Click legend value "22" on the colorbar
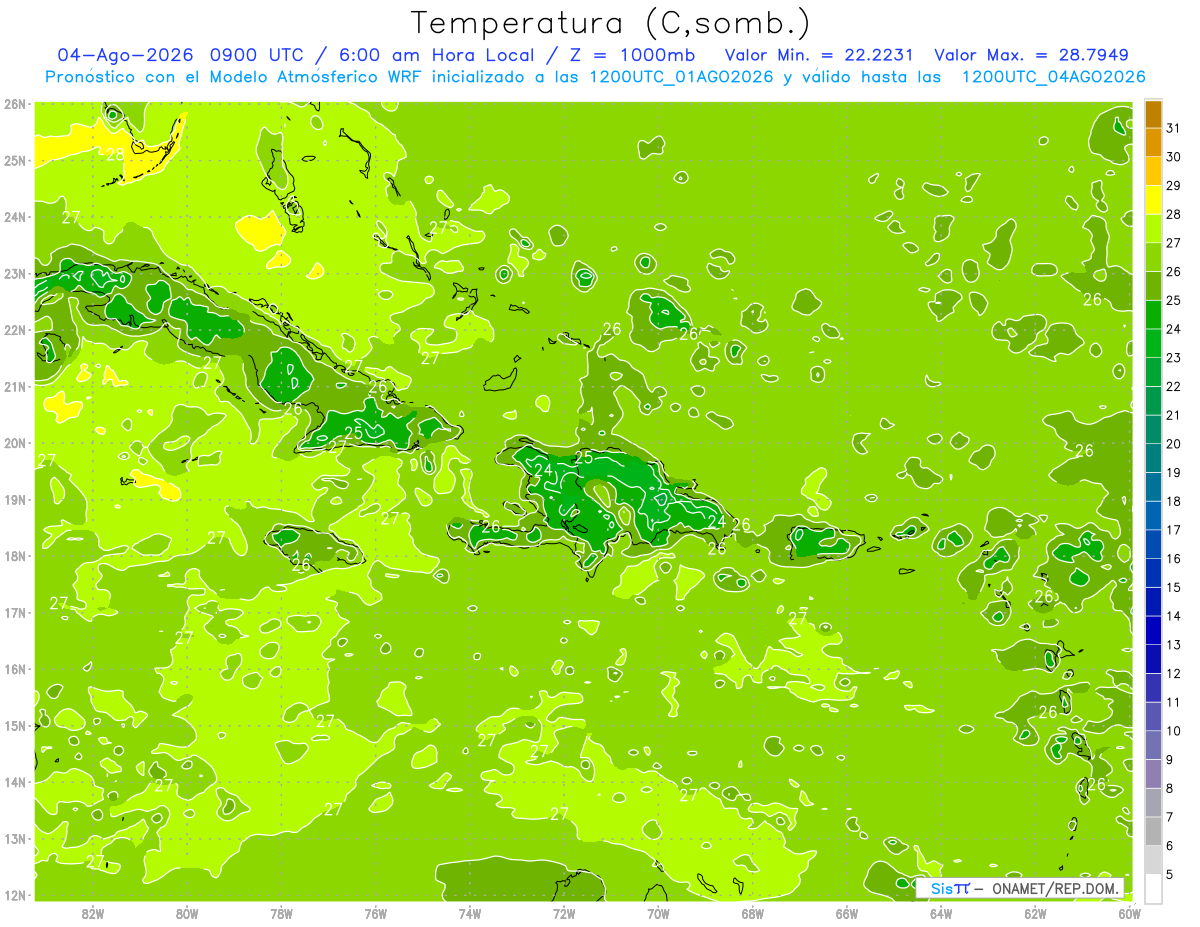This screenshot has height=927, width=1200. click(x=1174, y=387)
